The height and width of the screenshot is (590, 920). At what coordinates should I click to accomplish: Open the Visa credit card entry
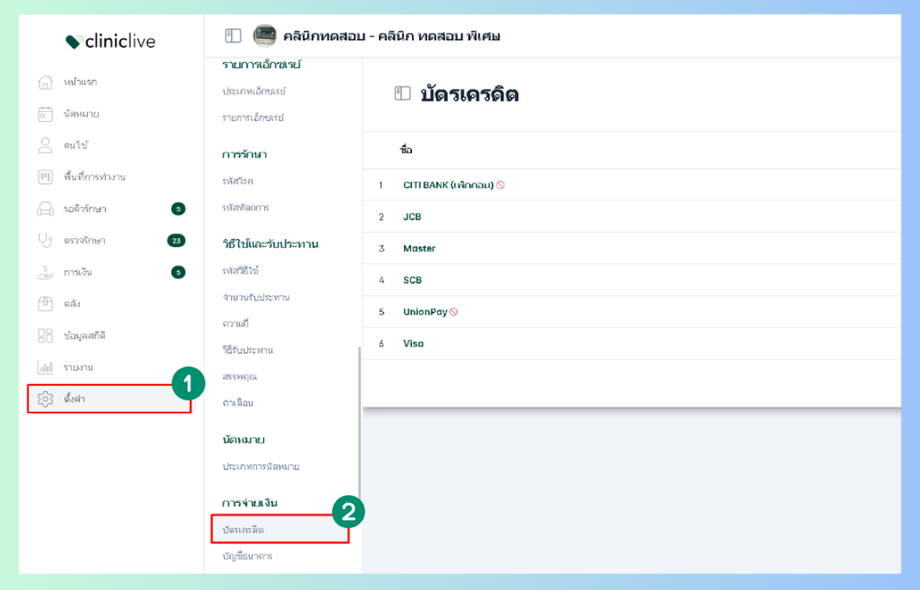[x=413, y=344]
